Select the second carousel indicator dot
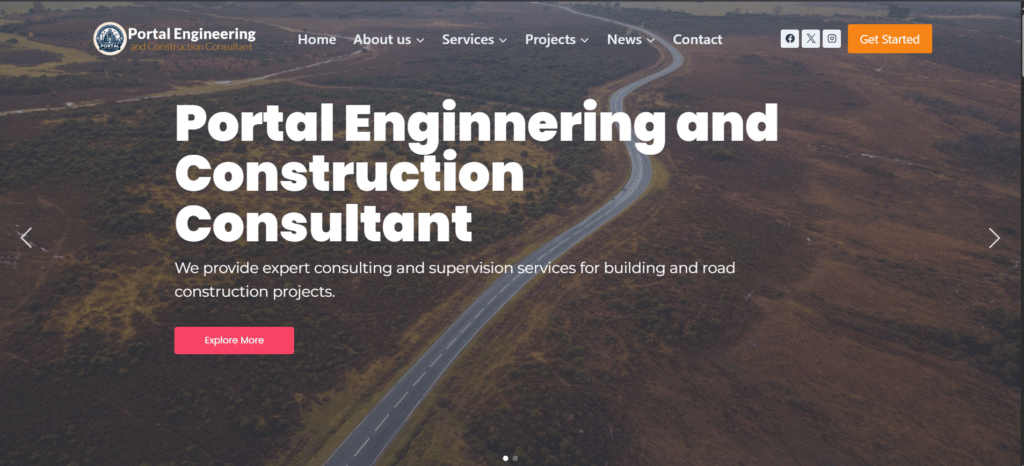This screenshot has width=1024, height=466. tap(515, 458)
